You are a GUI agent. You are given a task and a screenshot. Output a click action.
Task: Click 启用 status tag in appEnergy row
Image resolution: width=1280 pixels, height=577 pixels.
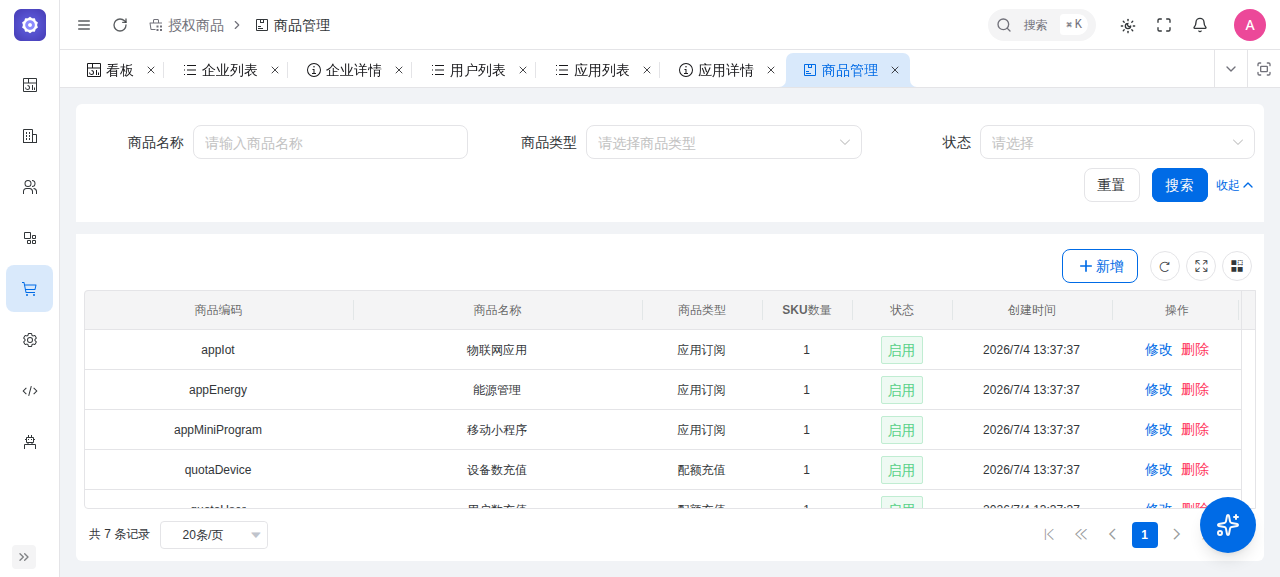tap(902, 390)
